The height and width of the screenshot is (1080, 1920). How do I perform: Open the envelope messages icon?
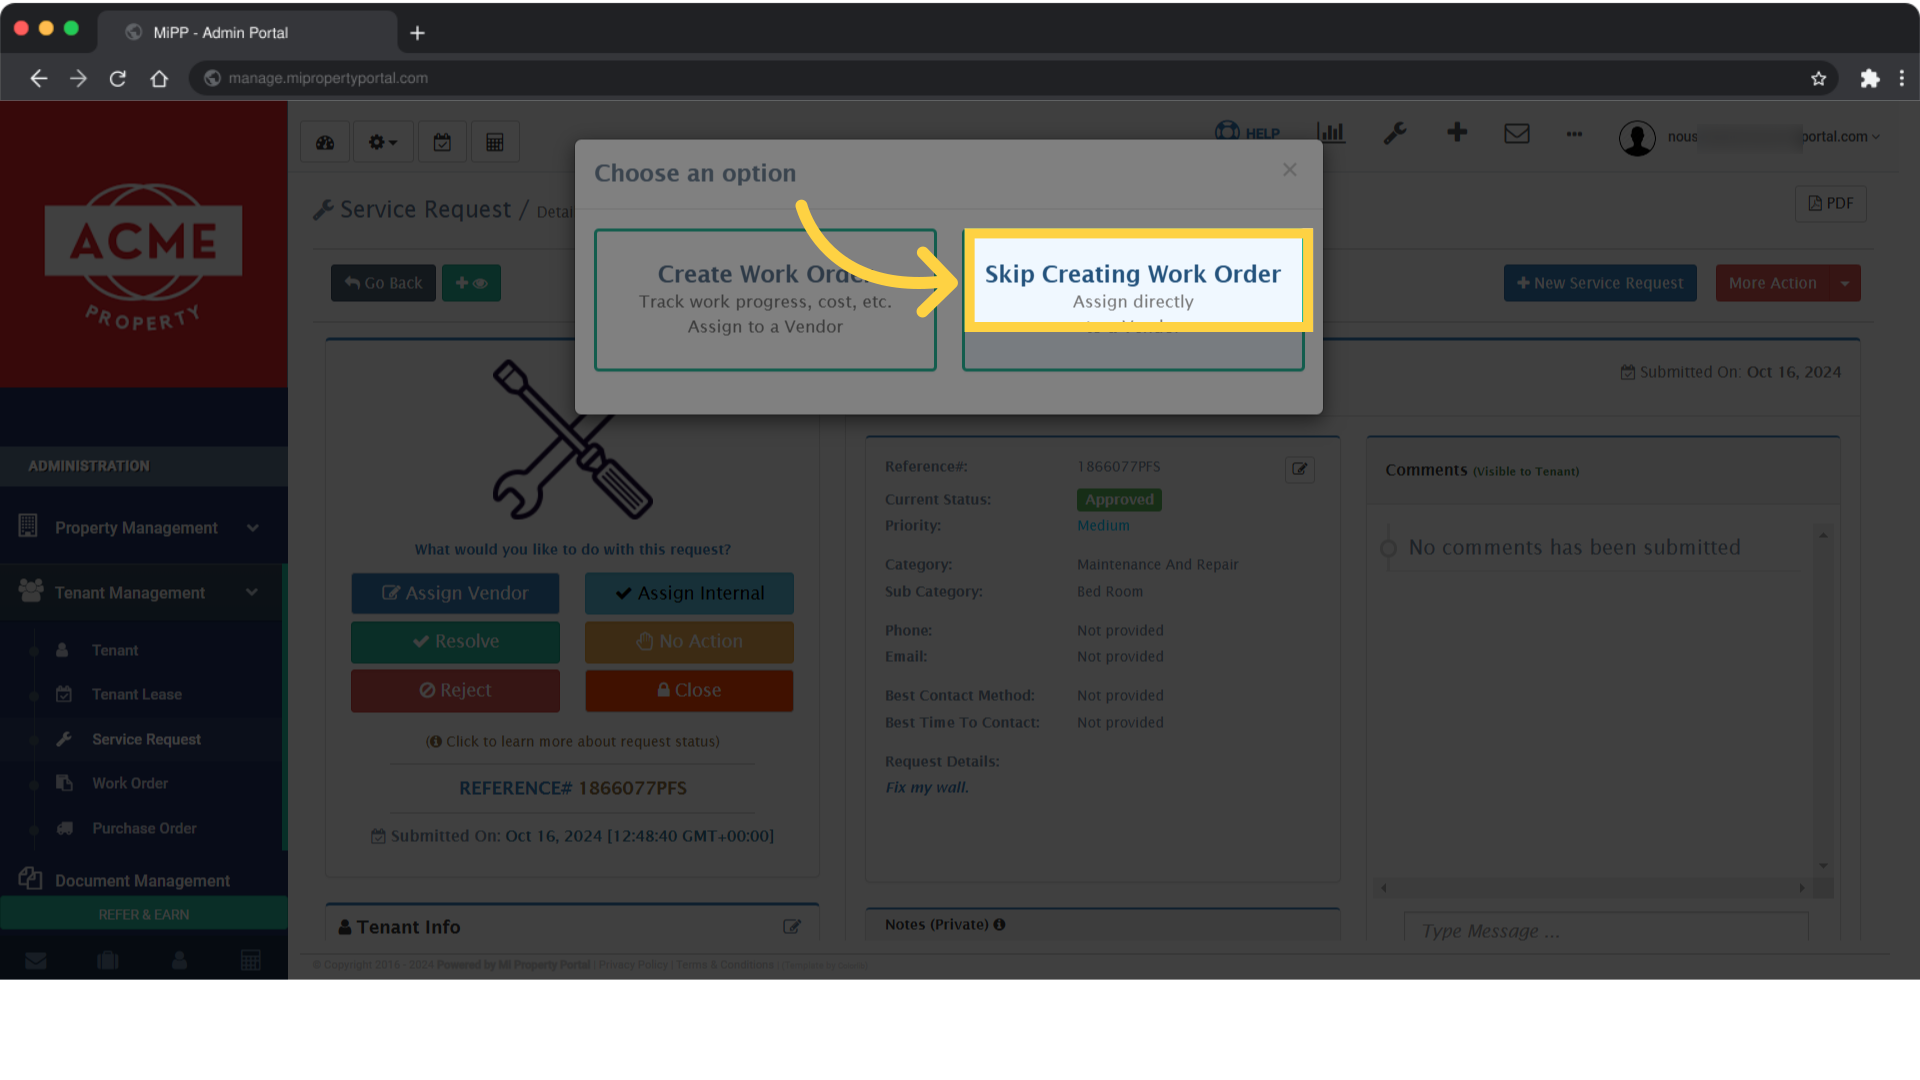click(x=1517, y=133)
